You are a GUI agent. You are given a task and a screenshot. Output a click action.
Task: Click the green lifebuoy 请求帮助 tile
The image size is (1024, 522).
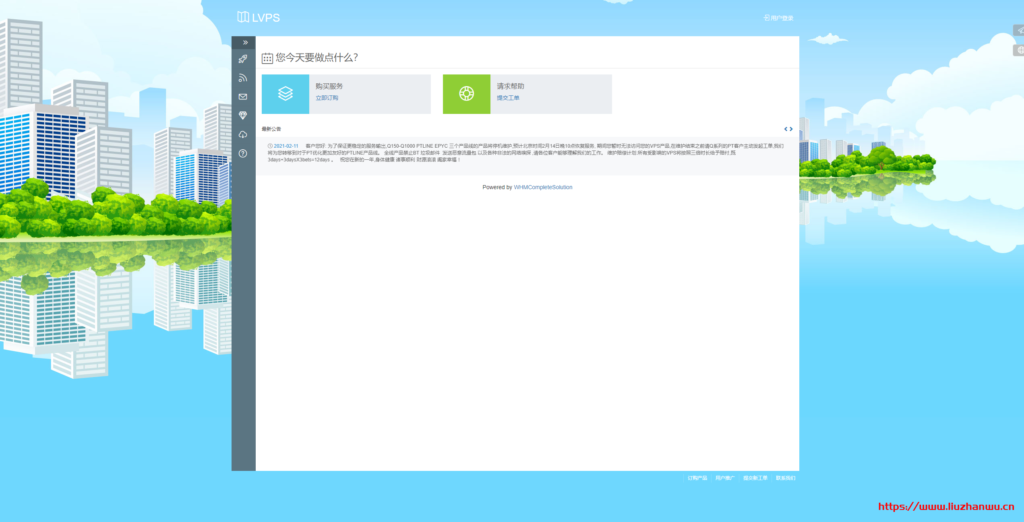(x=466, y=94)
